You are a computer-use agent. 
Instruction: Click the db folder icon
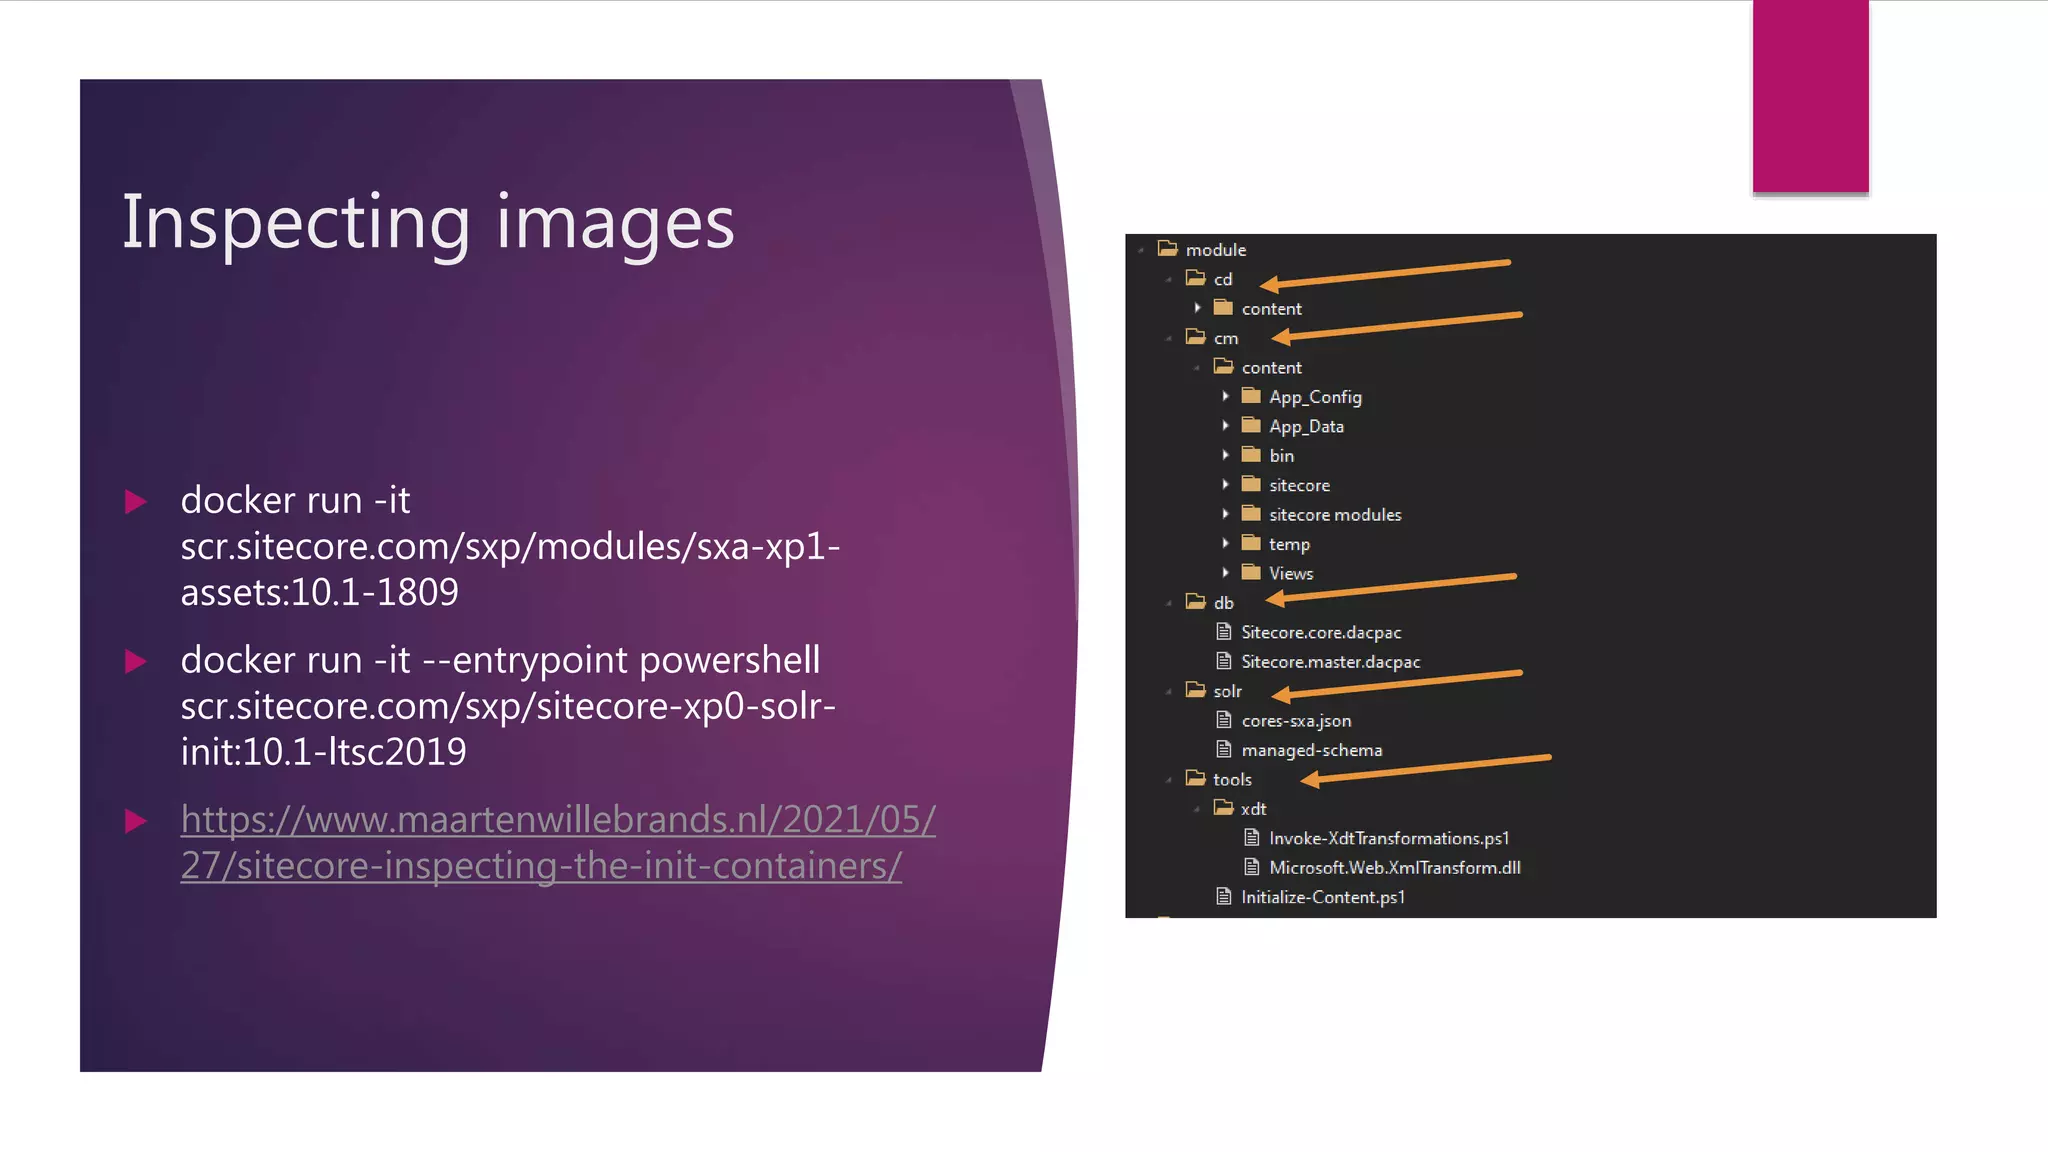coord(1195,601)
